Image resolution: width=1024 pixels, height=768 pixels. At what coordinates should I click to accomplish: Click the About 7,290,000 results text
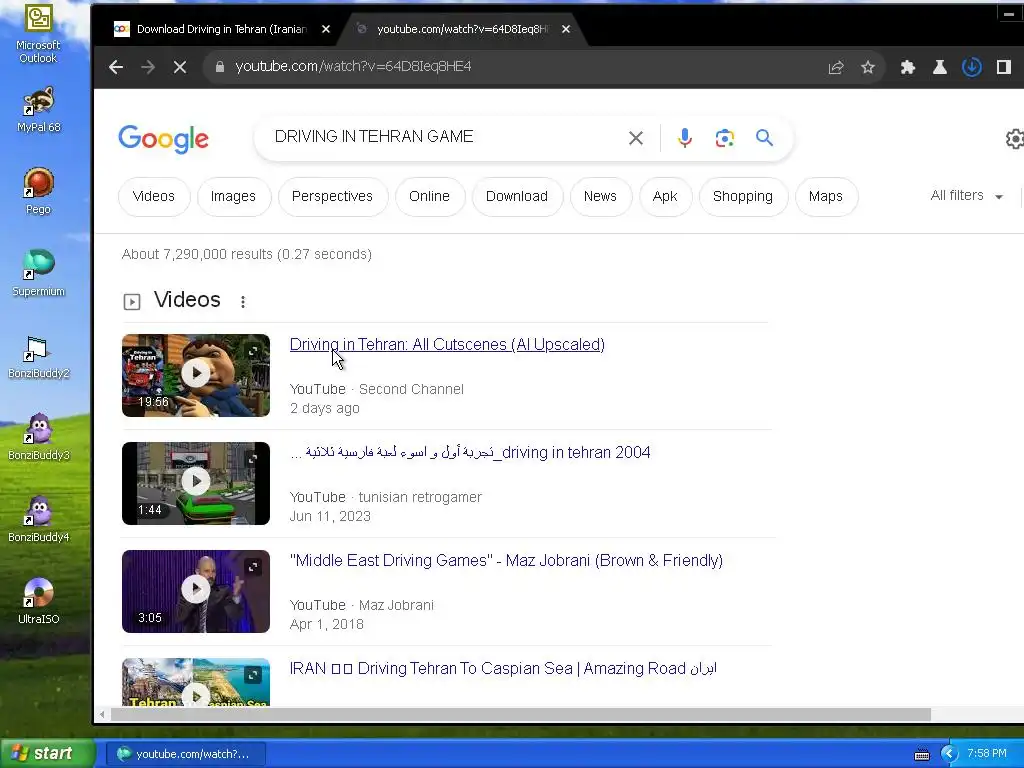click(246, 254)
